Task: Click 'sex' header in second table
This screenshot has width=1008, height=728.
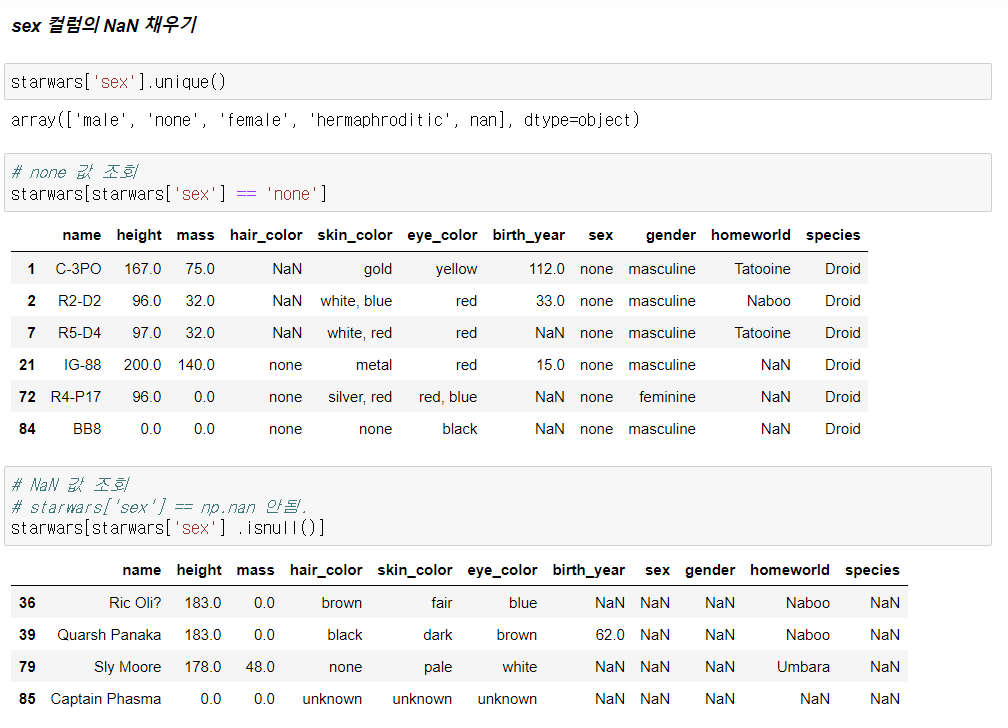Action: point(658,570)
